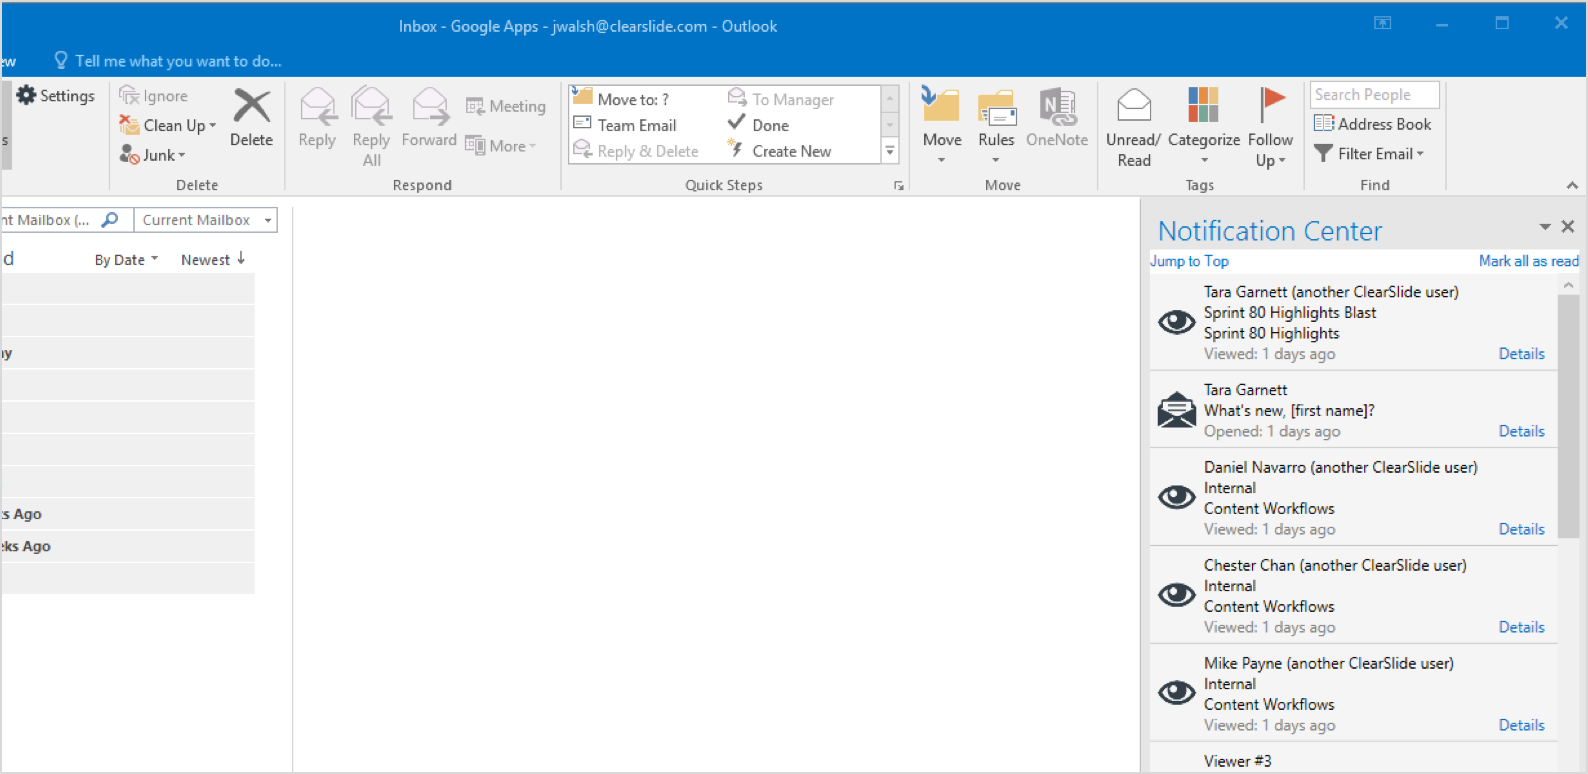Create a Meeting reply

click(506, 106)
